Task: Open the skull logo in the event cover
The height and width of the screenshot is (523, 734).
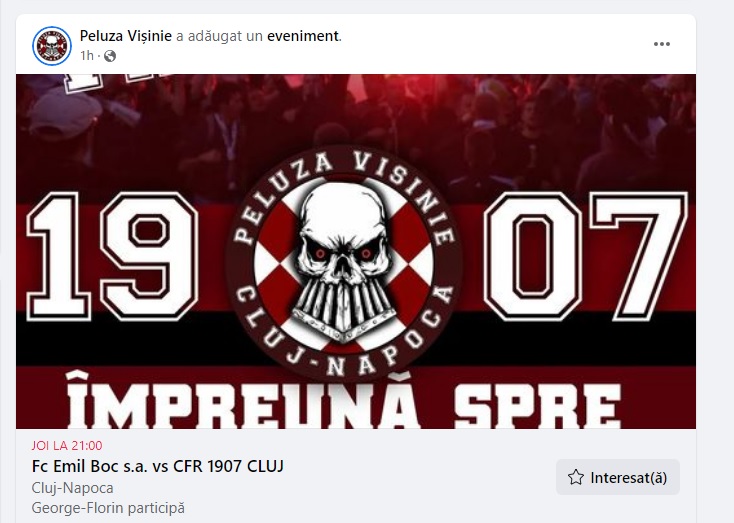Action: coord(345,260)
